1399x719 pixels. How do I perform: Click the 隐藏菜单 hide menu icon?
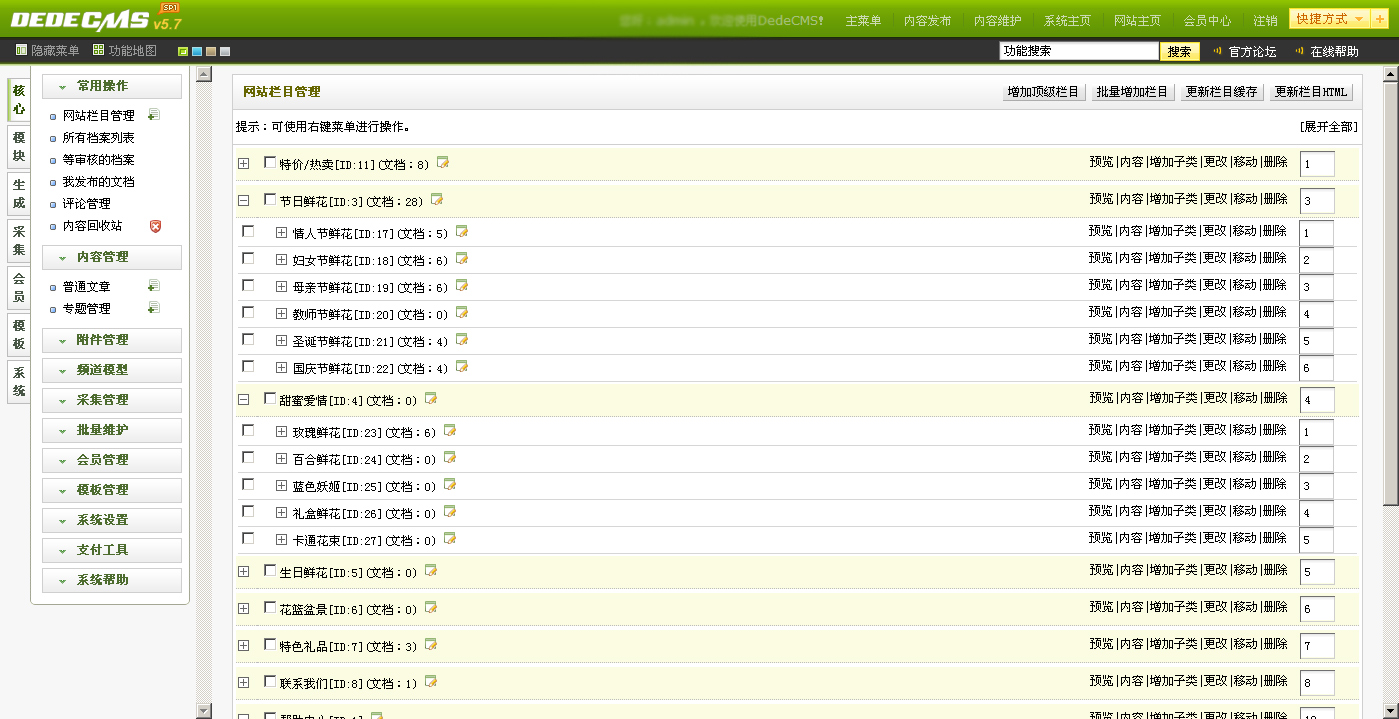click(22, 50)
